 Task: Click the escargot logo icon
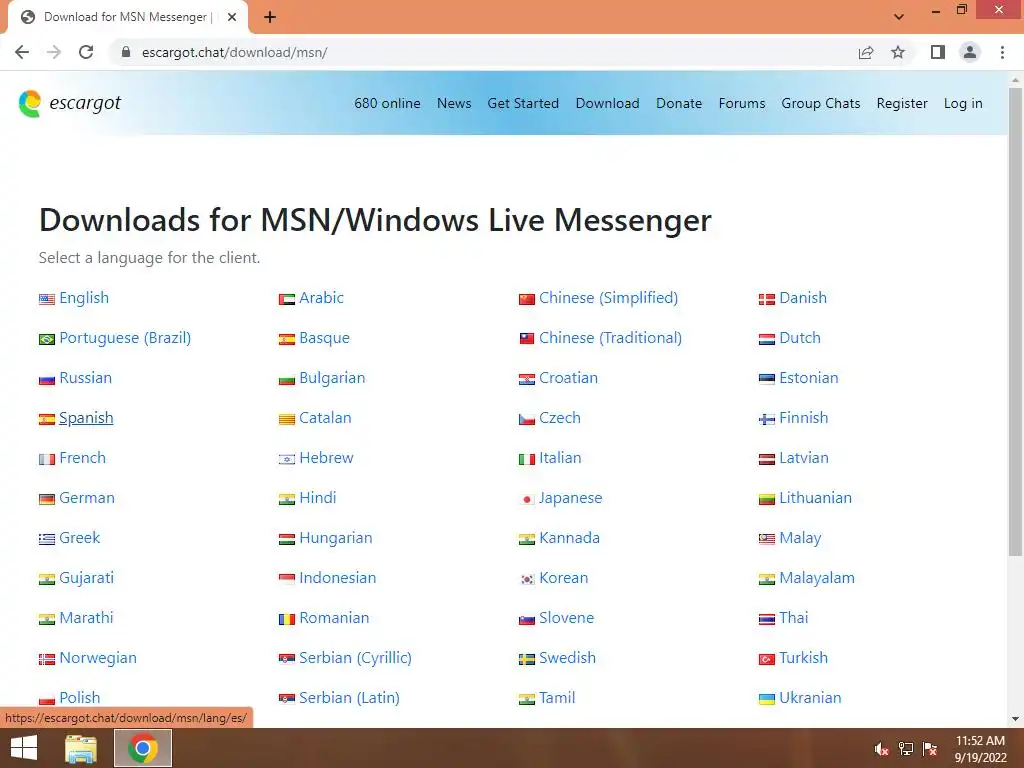pos(30,104)
